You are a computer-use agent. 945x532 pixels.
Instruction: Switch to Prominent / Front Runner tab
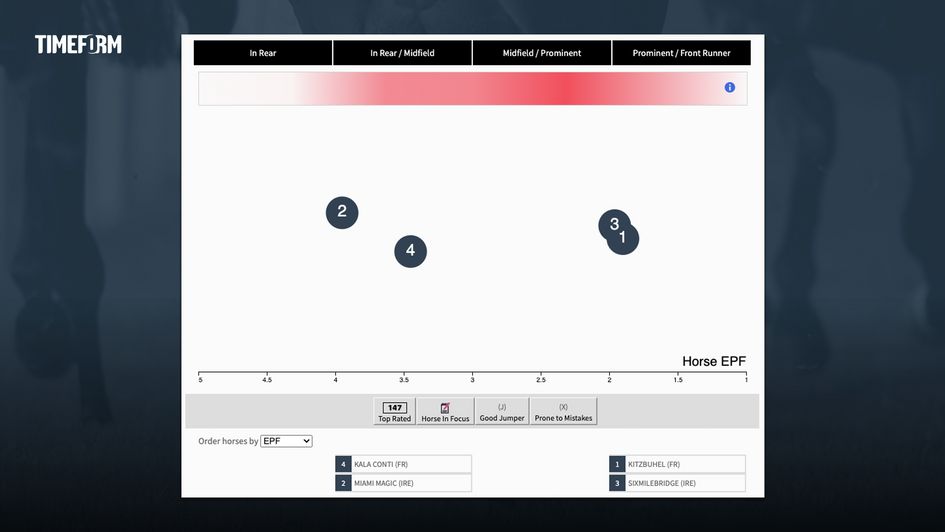point(681,53)
